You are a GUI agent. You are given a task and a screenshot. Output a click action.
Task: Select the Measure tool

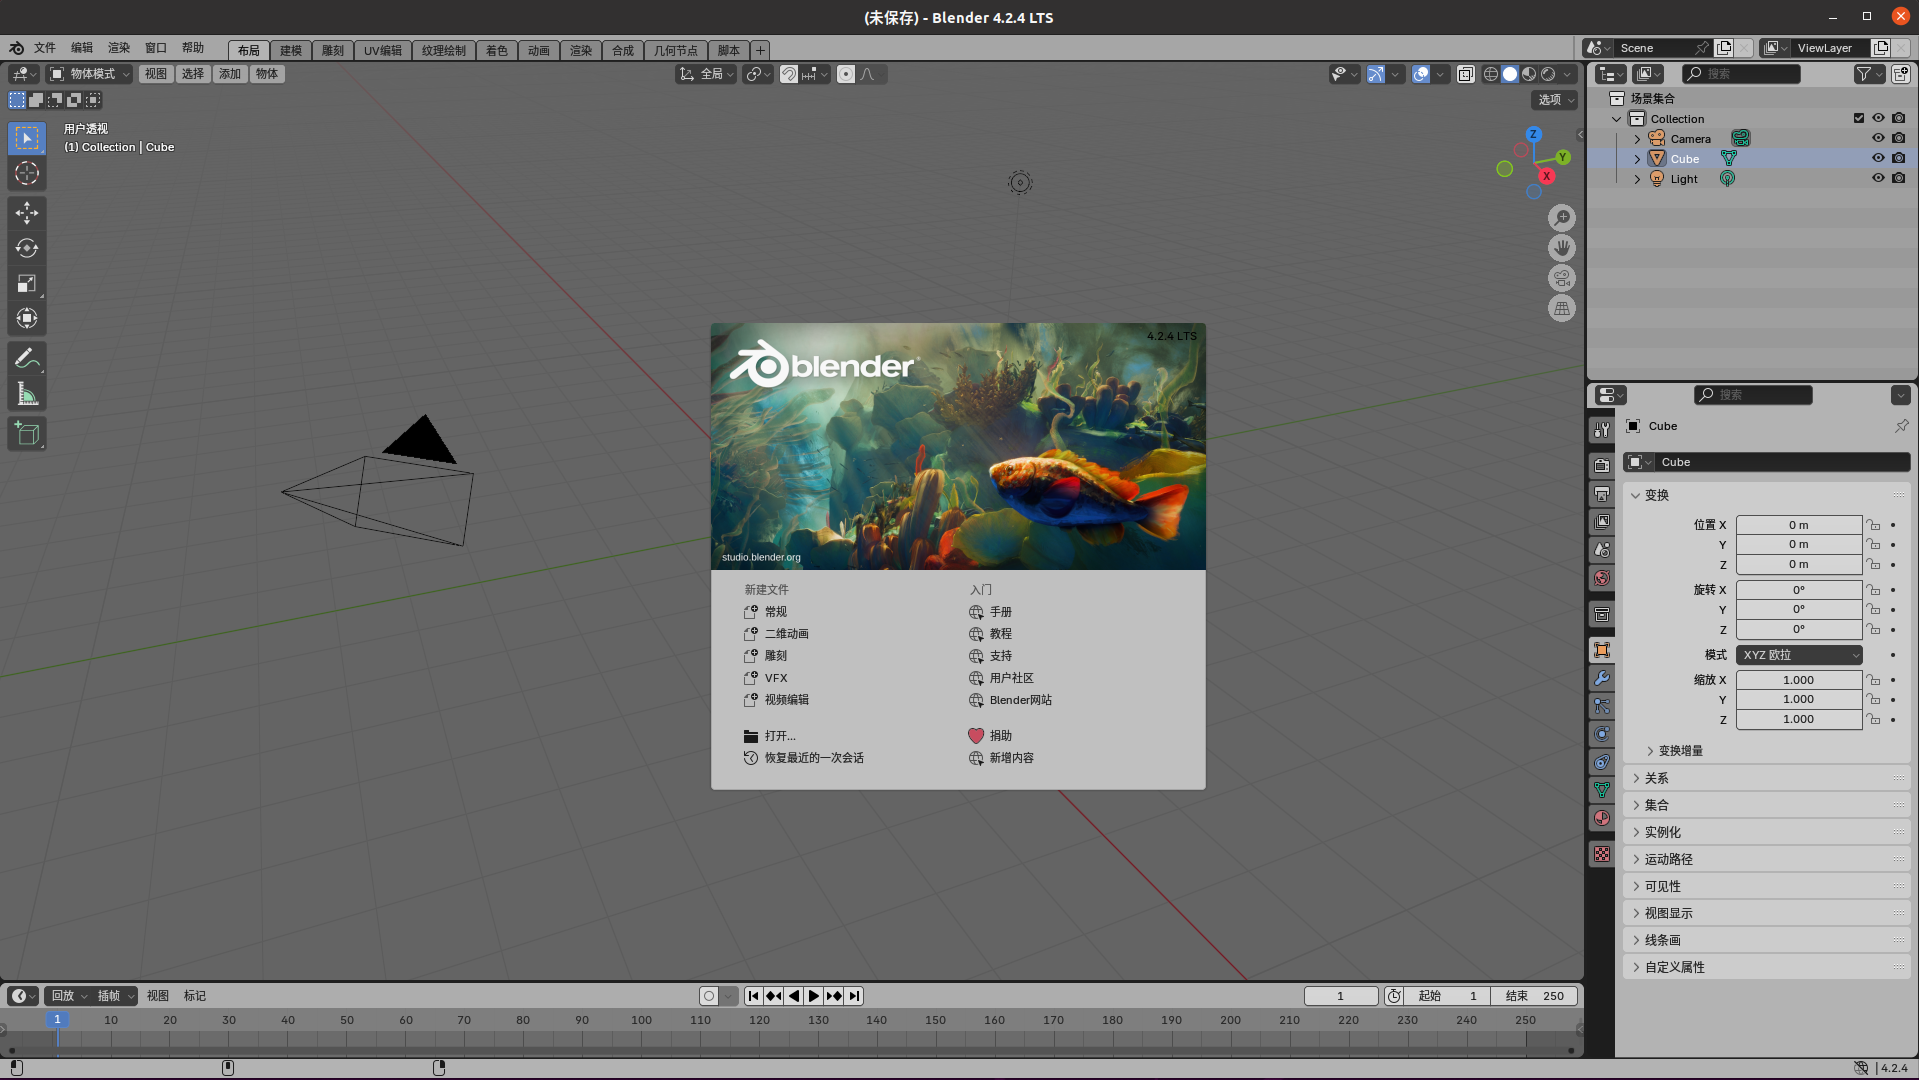pyautogui.click(x=27, y=394)
